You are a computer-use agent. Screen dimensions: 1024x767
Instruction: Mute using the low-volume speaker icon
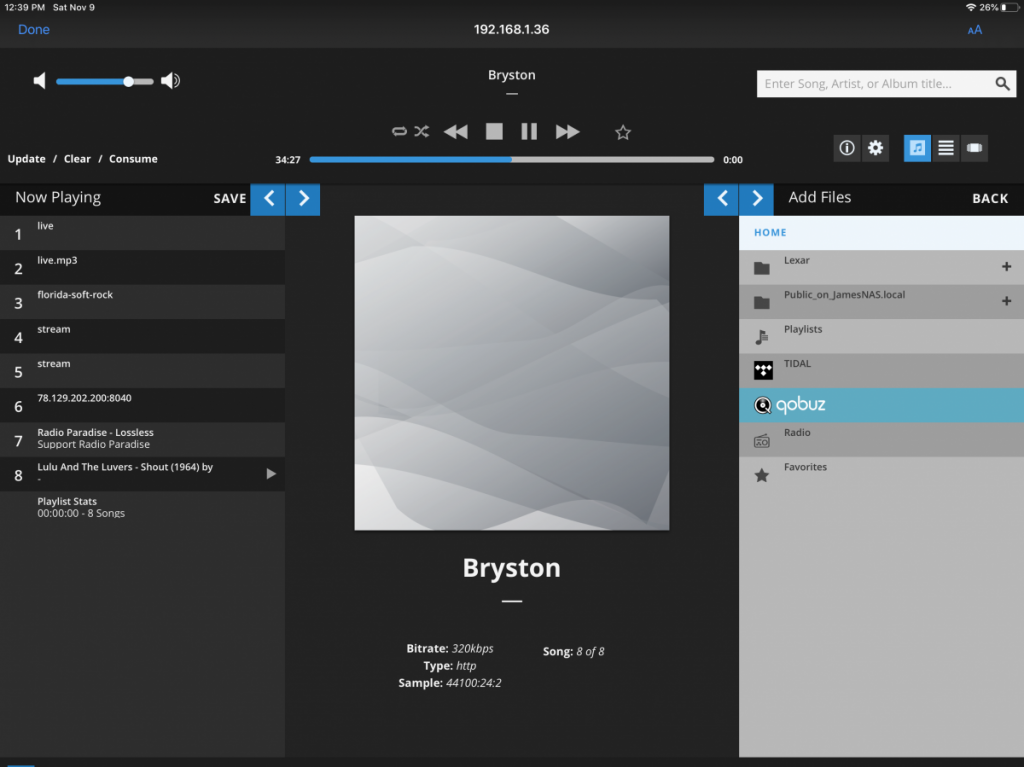(40, 81)
